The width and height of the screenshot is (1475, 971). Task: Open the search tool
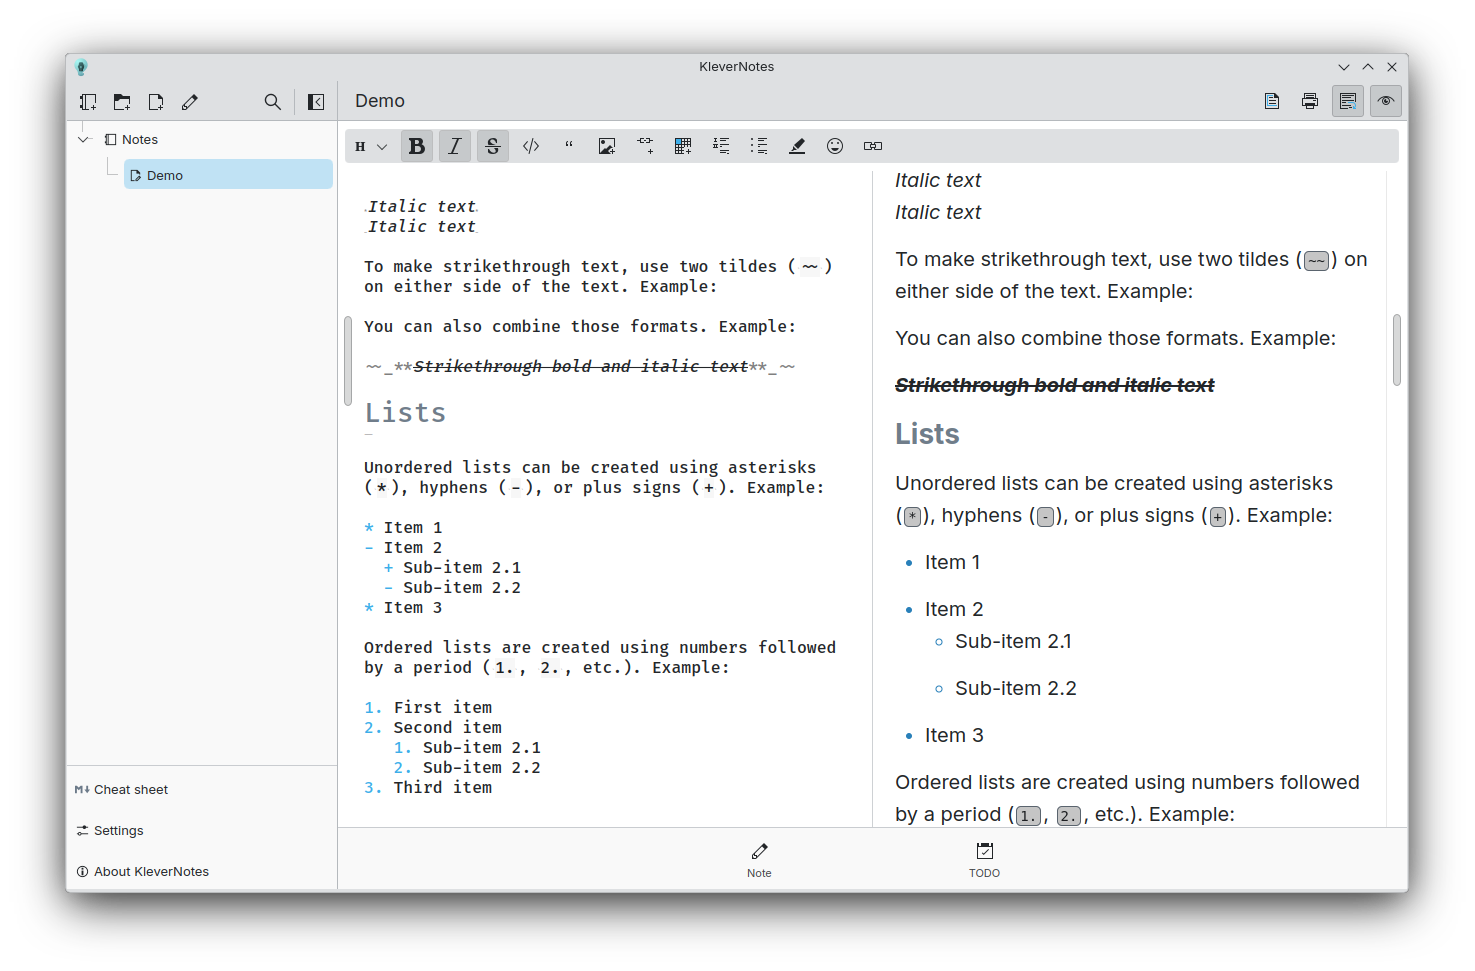point(272,101)
